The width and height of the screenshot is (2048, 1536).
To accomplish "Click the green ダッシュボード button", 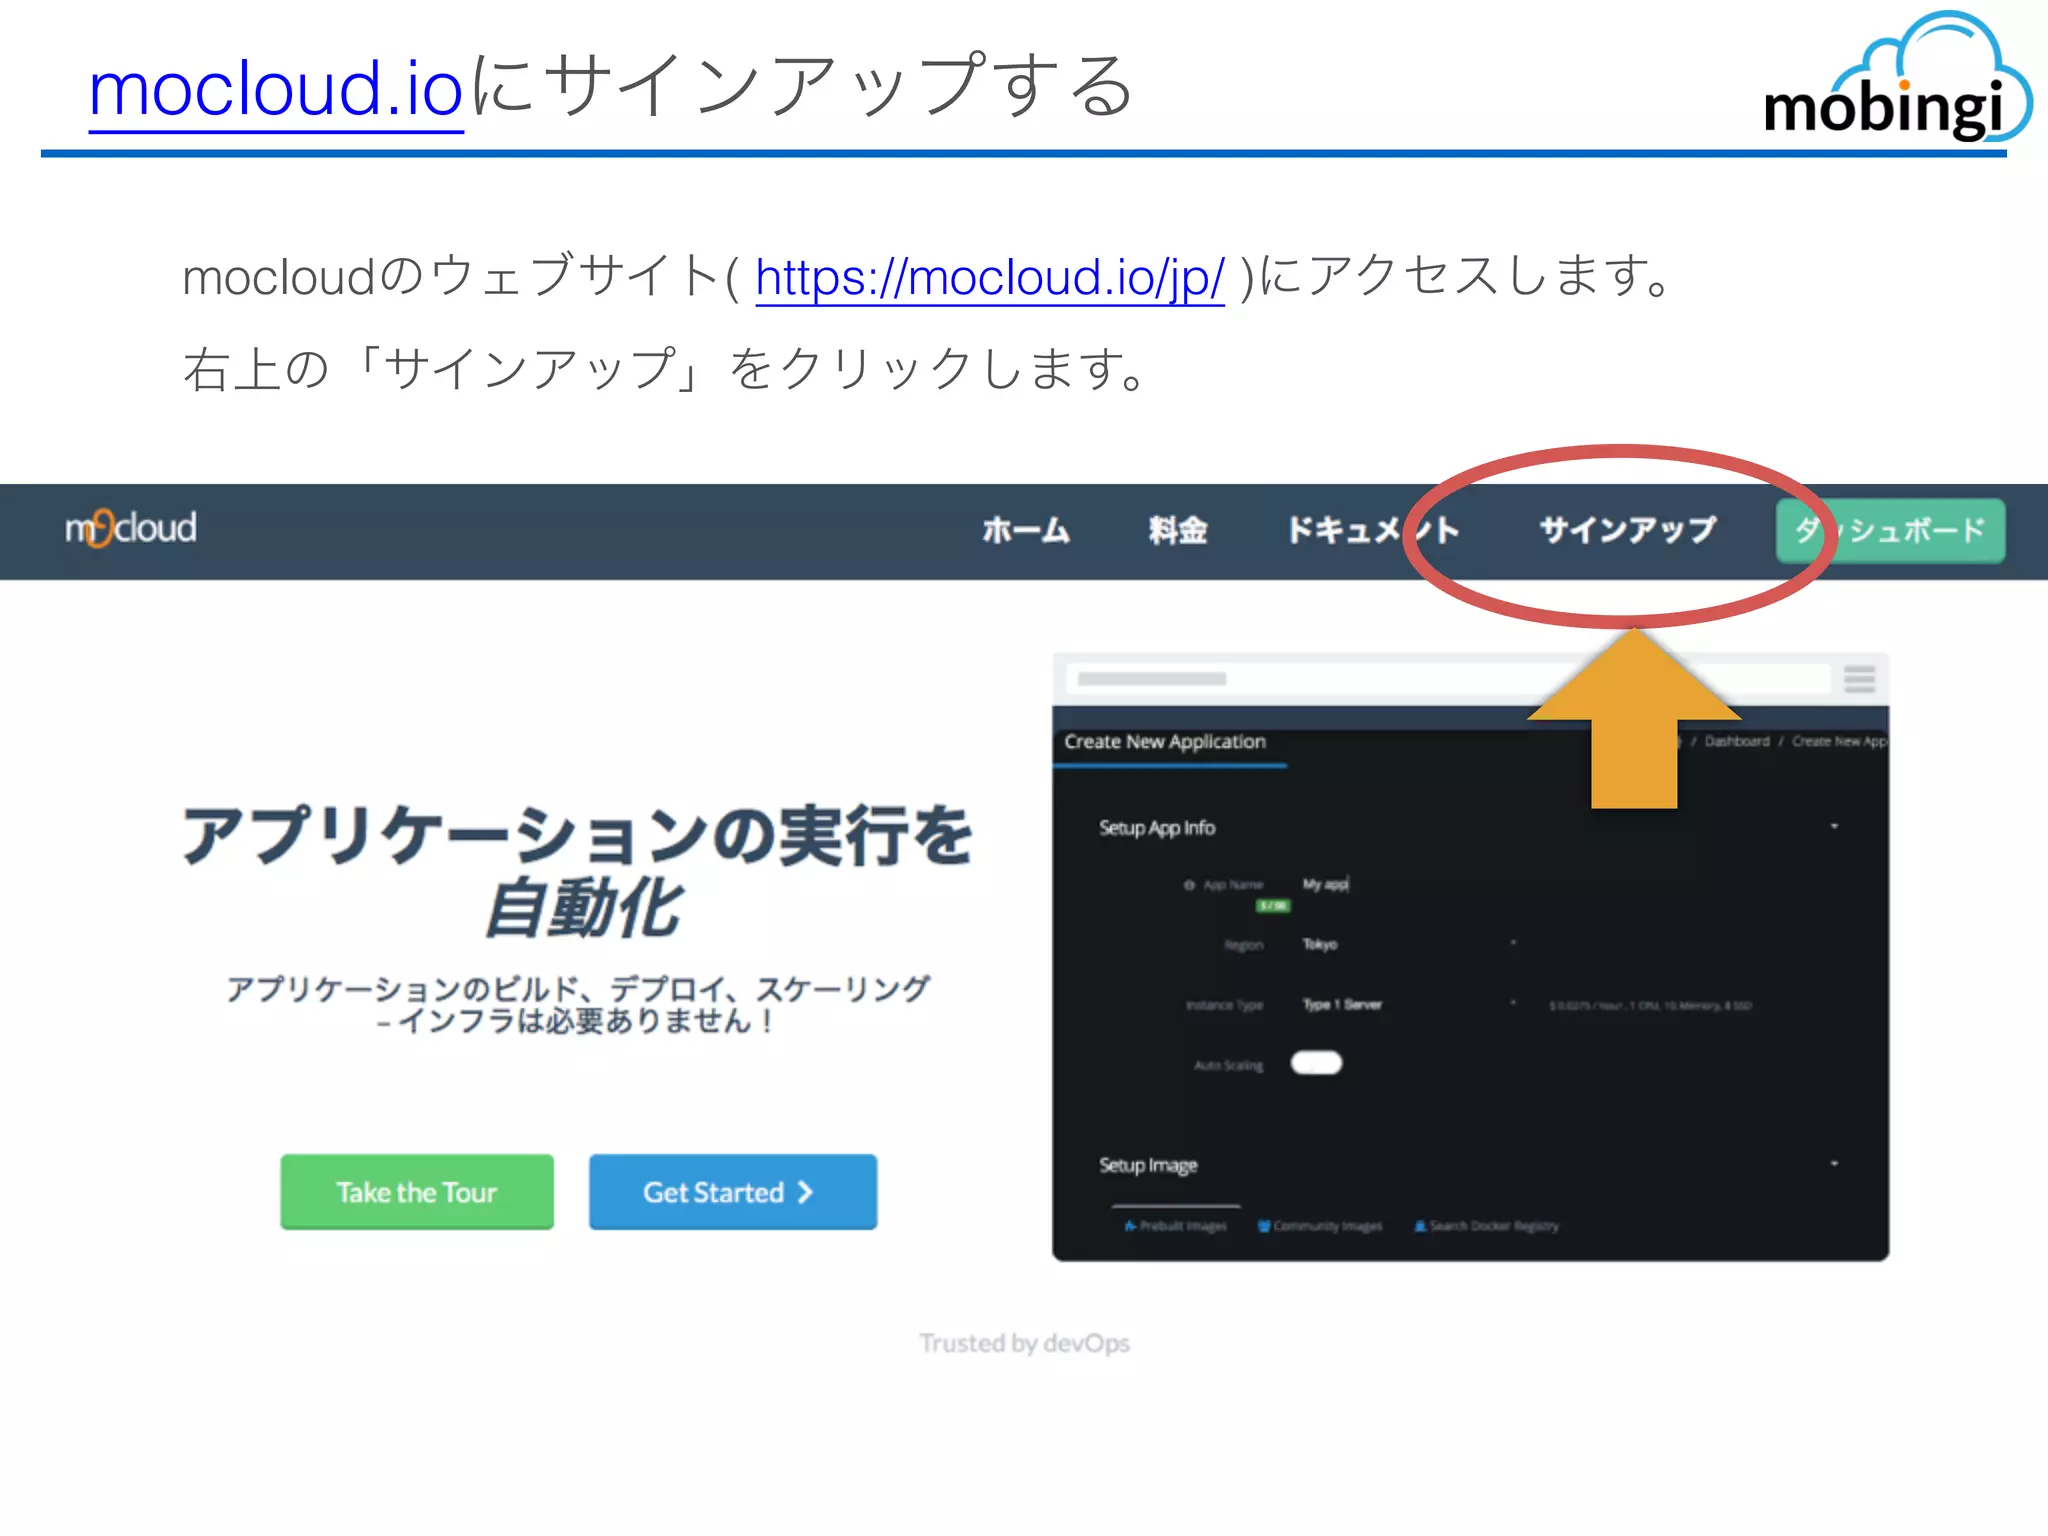I will [1890, 531].
